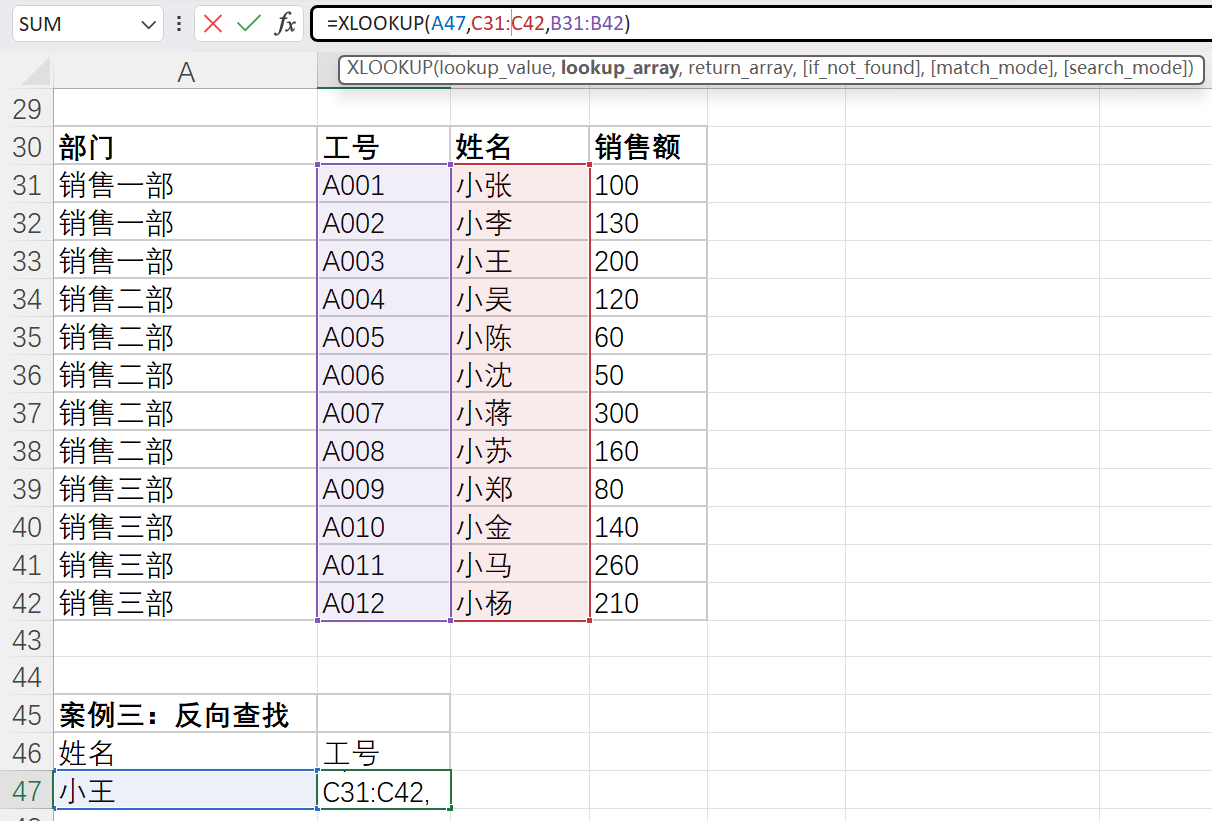Click cell A001 in the purple highlighted range
Viewport: 1212px width, 821px height.
click(x=383, y=184)
